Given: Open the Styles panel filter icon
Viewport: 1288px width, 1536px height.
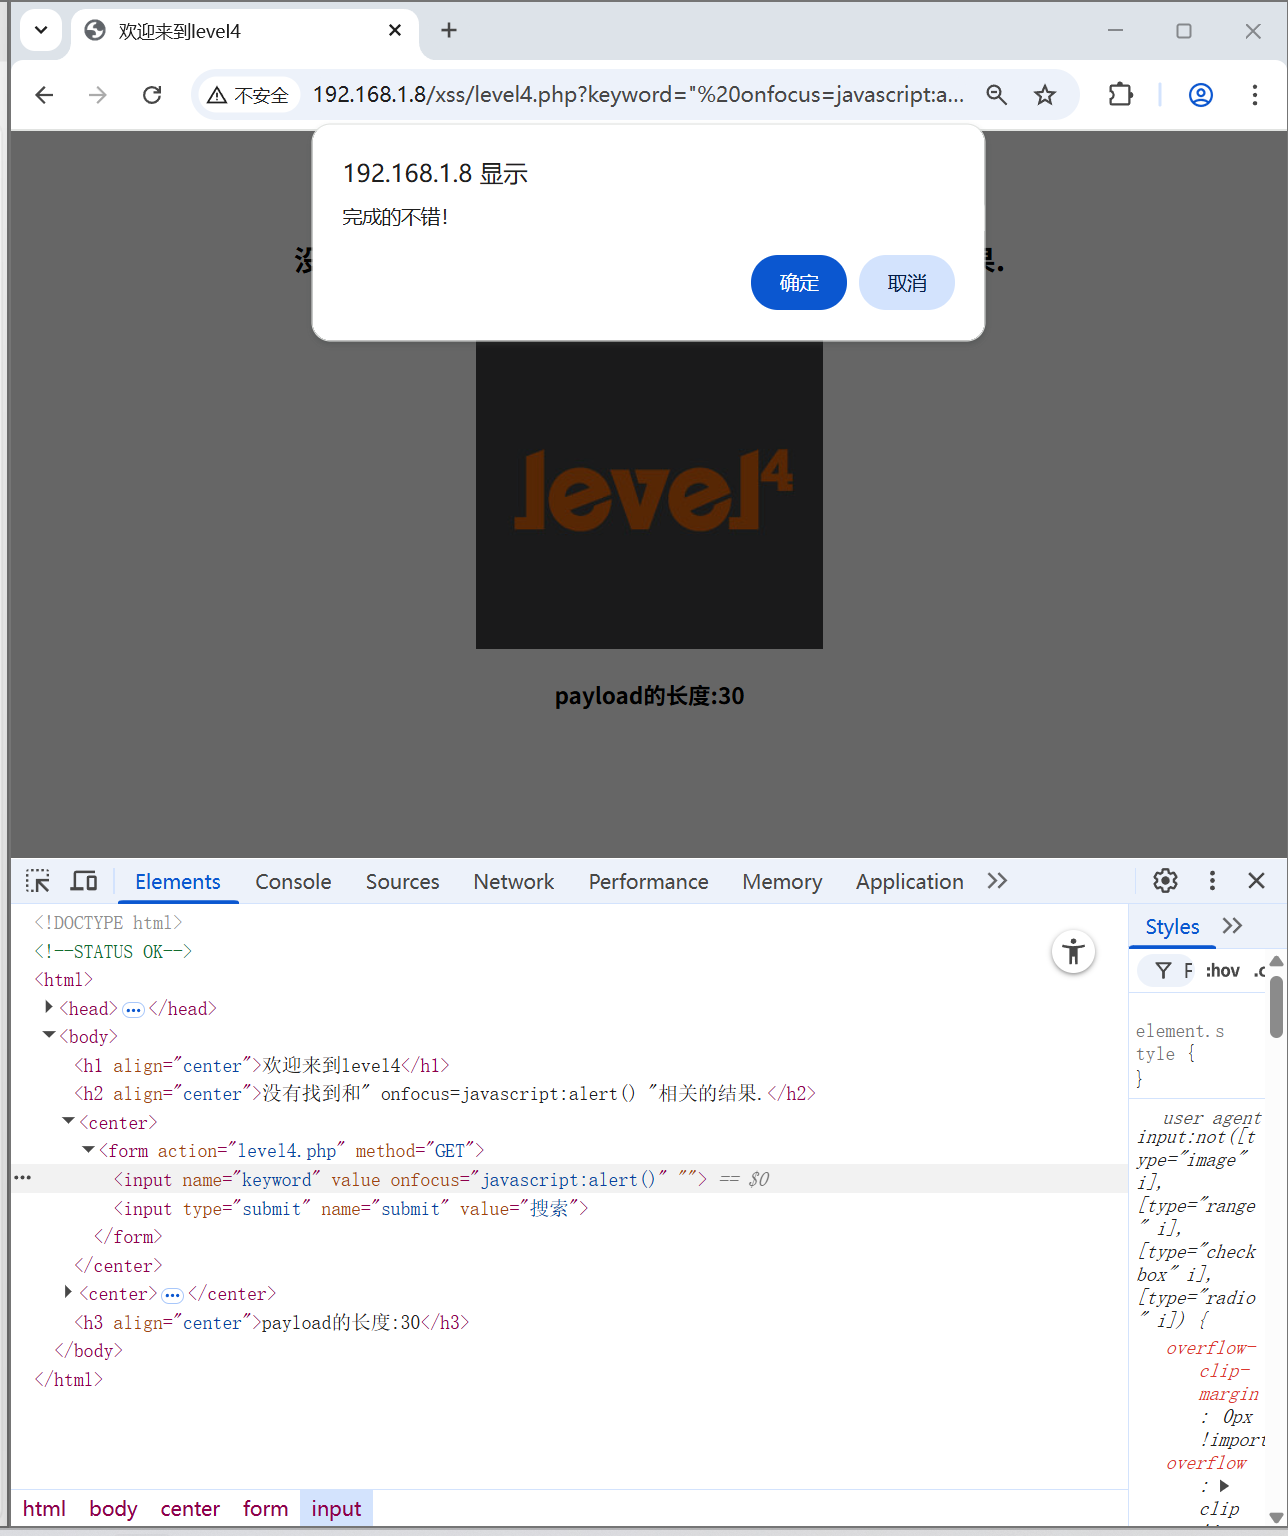Looking at the screenshot, I should 1163,969.
